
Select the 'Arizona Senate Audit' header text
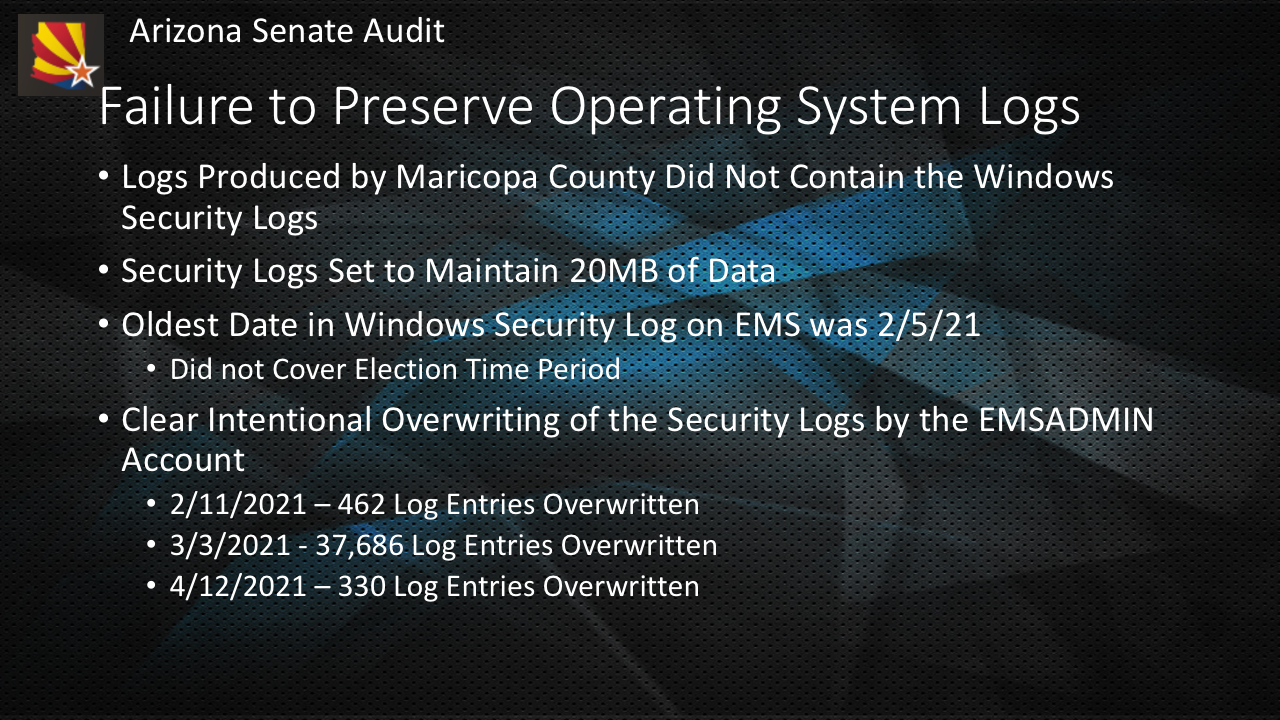287,31
